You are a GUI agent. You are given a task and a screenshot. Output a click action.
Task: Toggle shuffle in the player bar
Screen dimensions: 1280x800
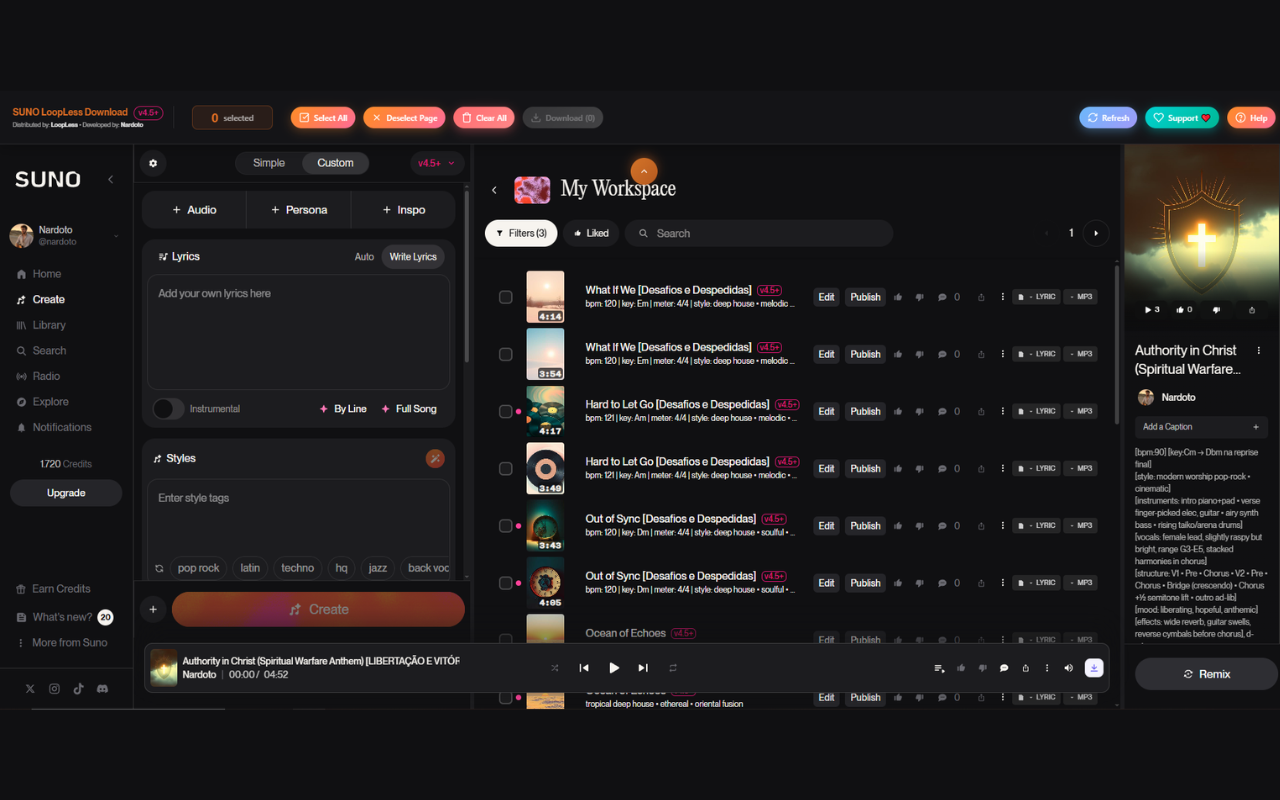(555, 668)
